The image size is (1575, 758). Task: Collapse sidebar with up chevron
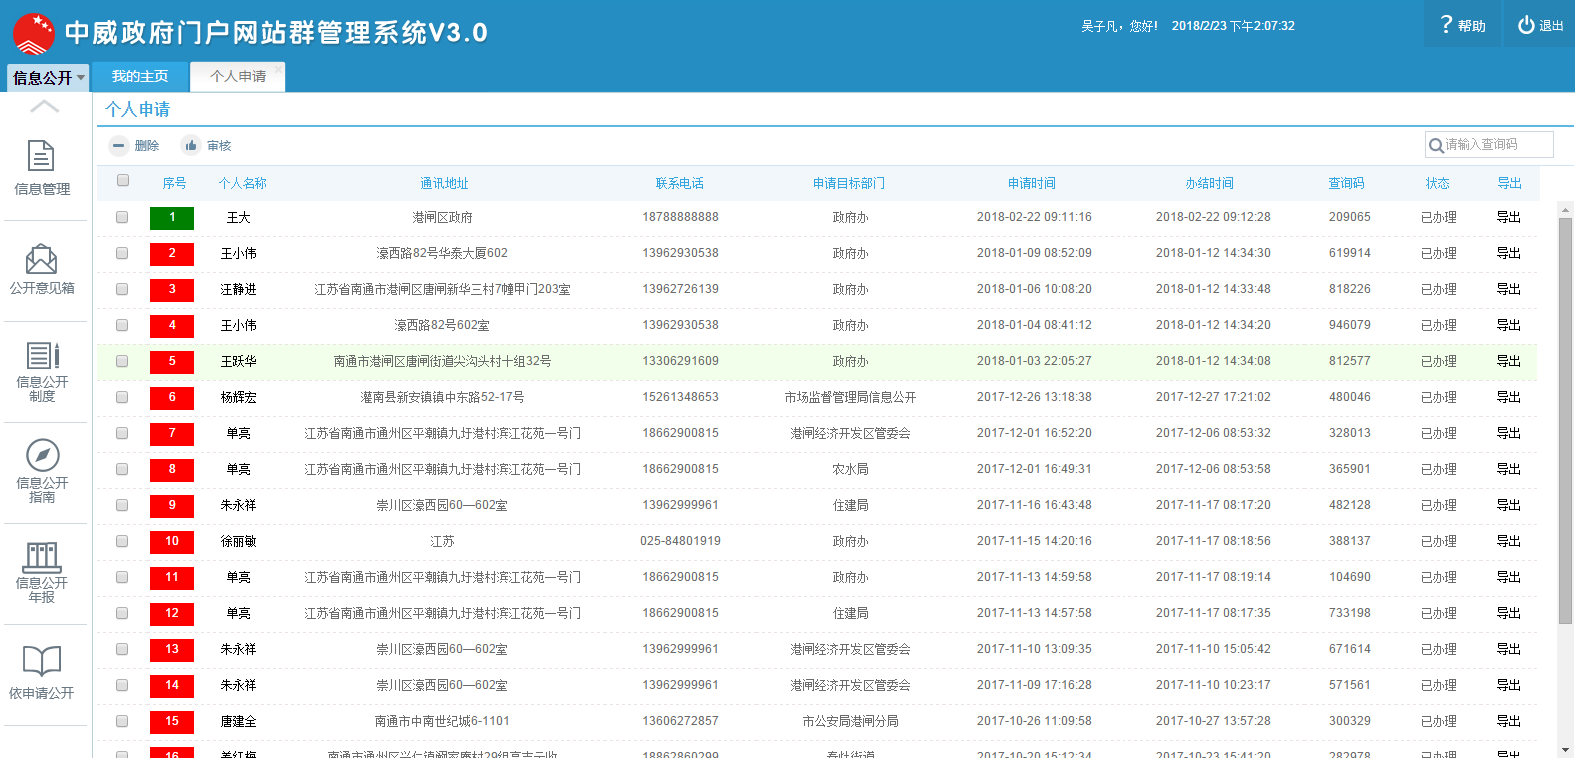pyautogui.click(x=44, y=107)
